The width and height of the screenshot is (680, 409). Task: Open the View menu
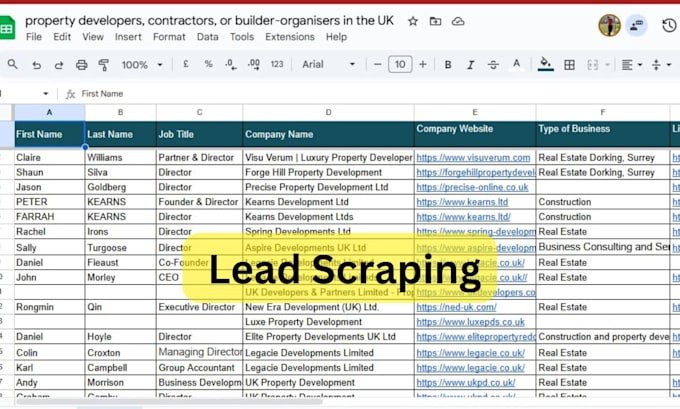(x=93, y=37)
